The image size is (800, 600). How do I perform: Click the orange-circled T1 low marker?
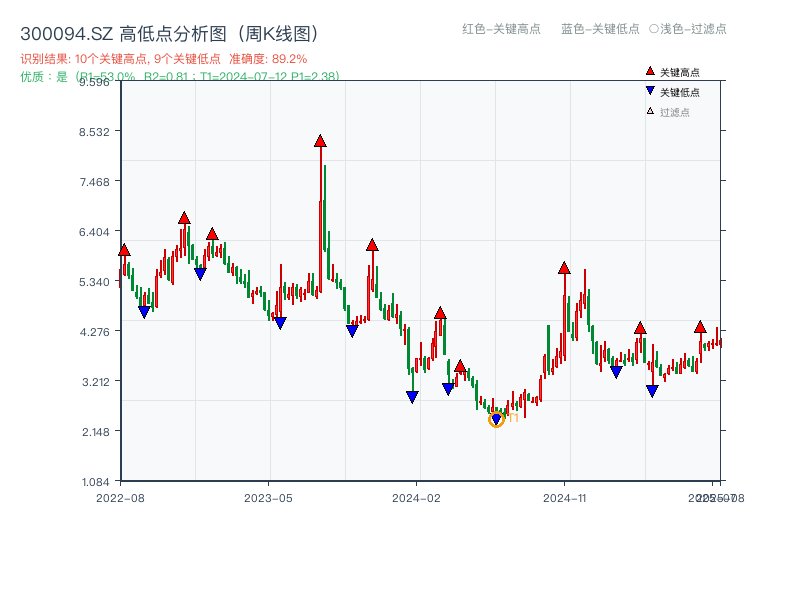(496, 419)
